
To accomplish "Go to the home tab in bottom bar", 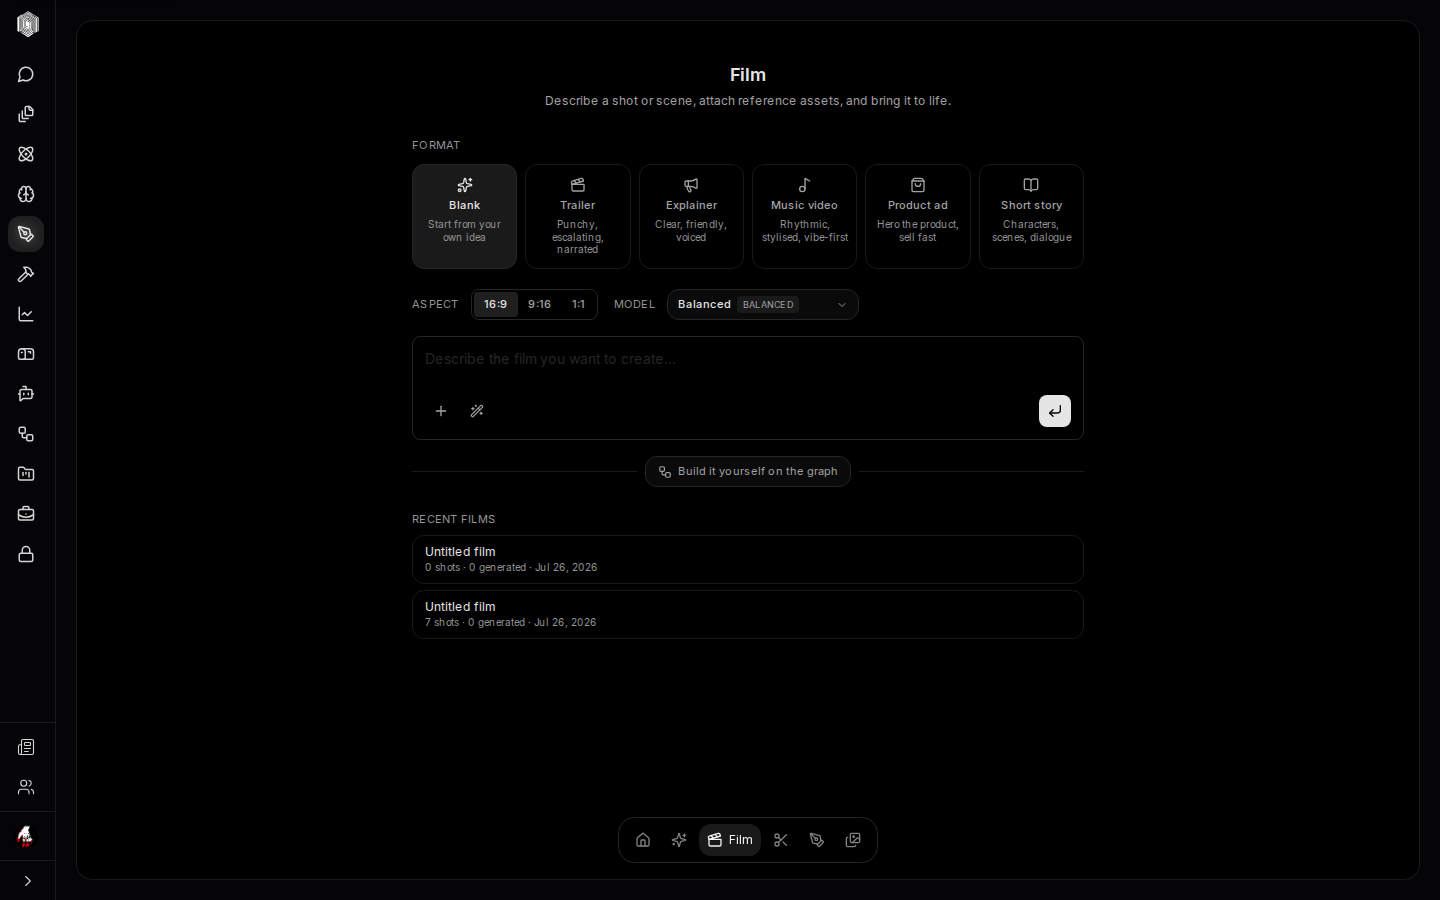I will pos(643,841).
